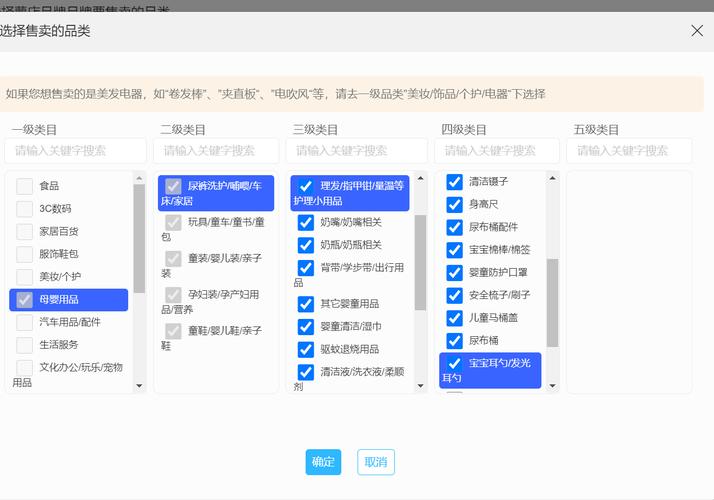Image resolution: width=714 pixels, height=500 pixels.
Task: Tick the 3C数码 checkbox
Action: [x=25, y=209]
